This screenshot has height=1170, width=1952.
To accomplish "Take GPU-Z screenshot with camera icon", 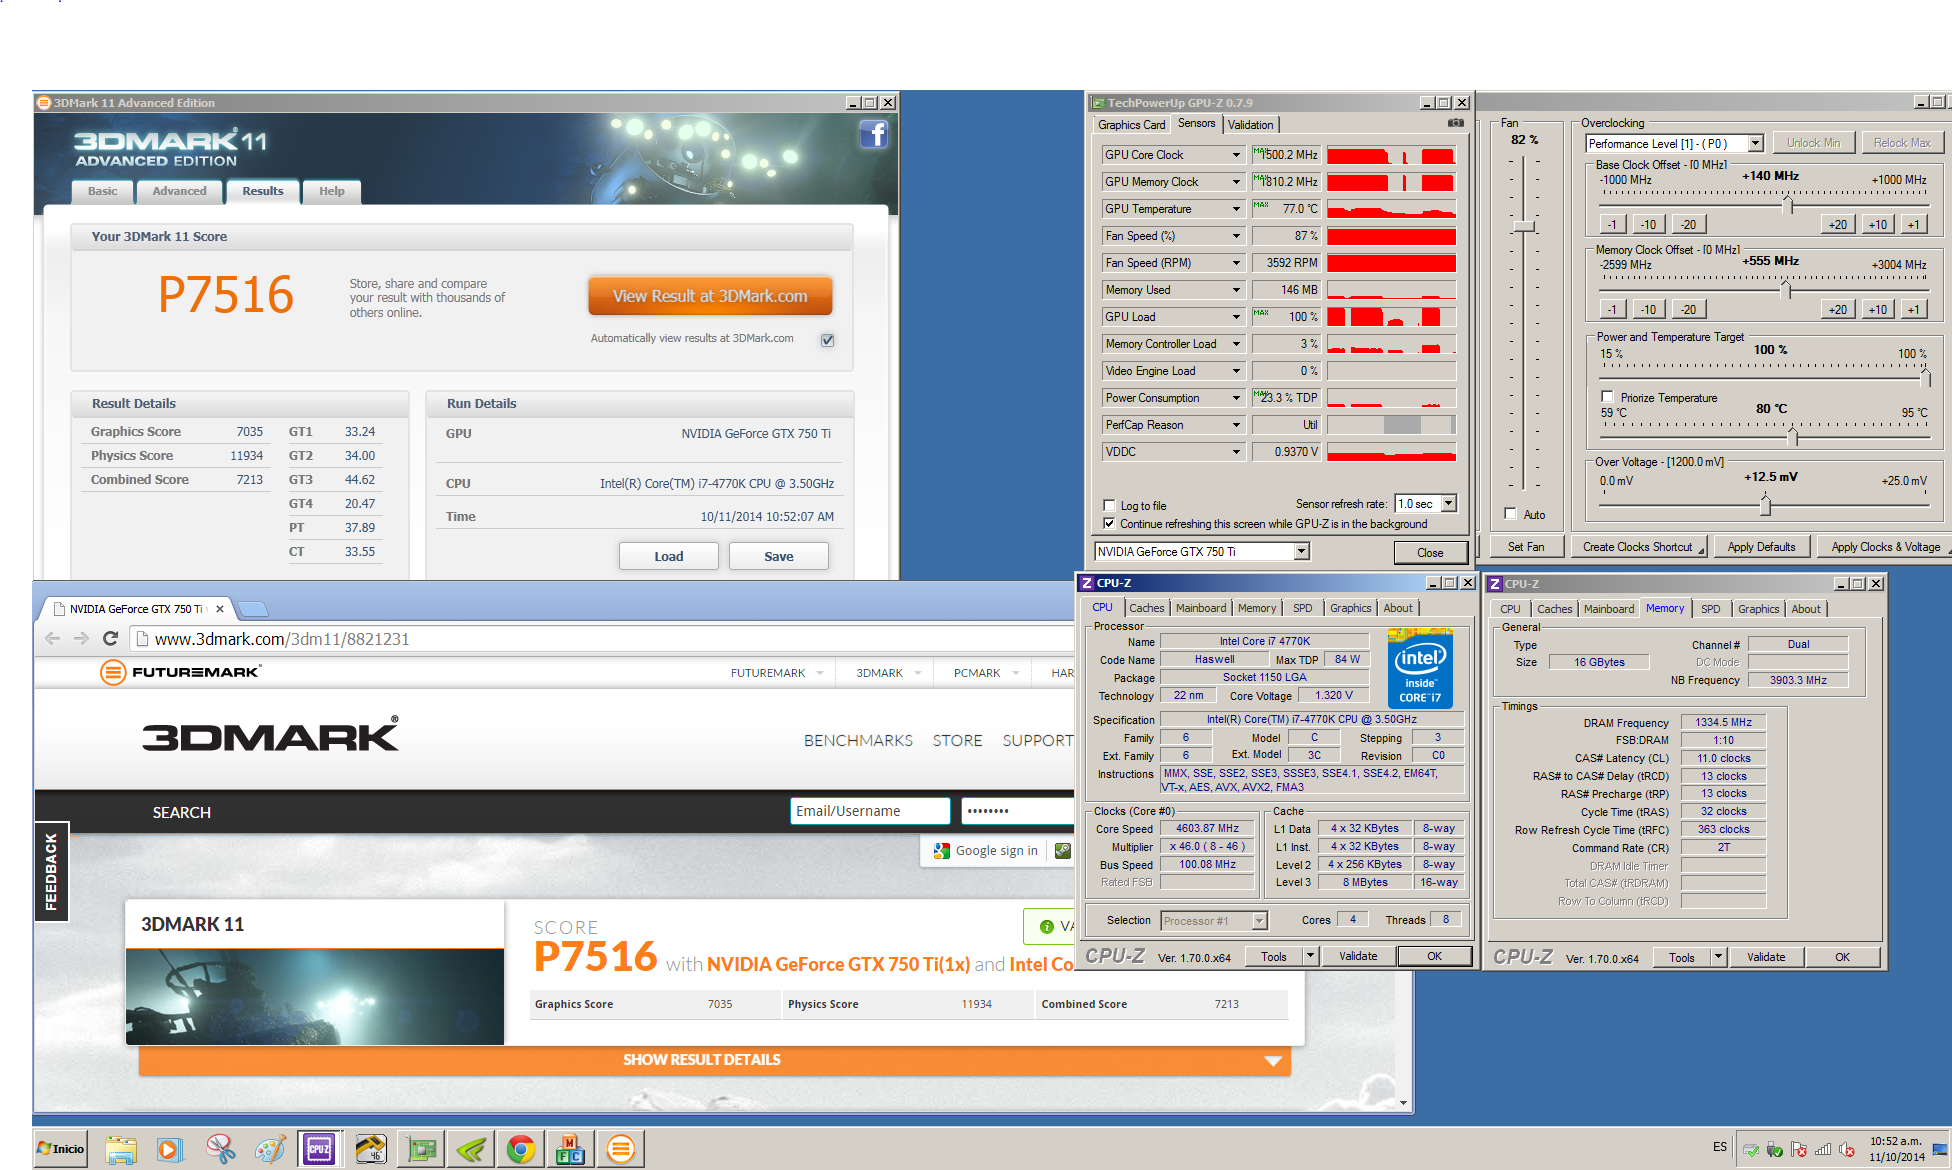I will coord(1456,123).
